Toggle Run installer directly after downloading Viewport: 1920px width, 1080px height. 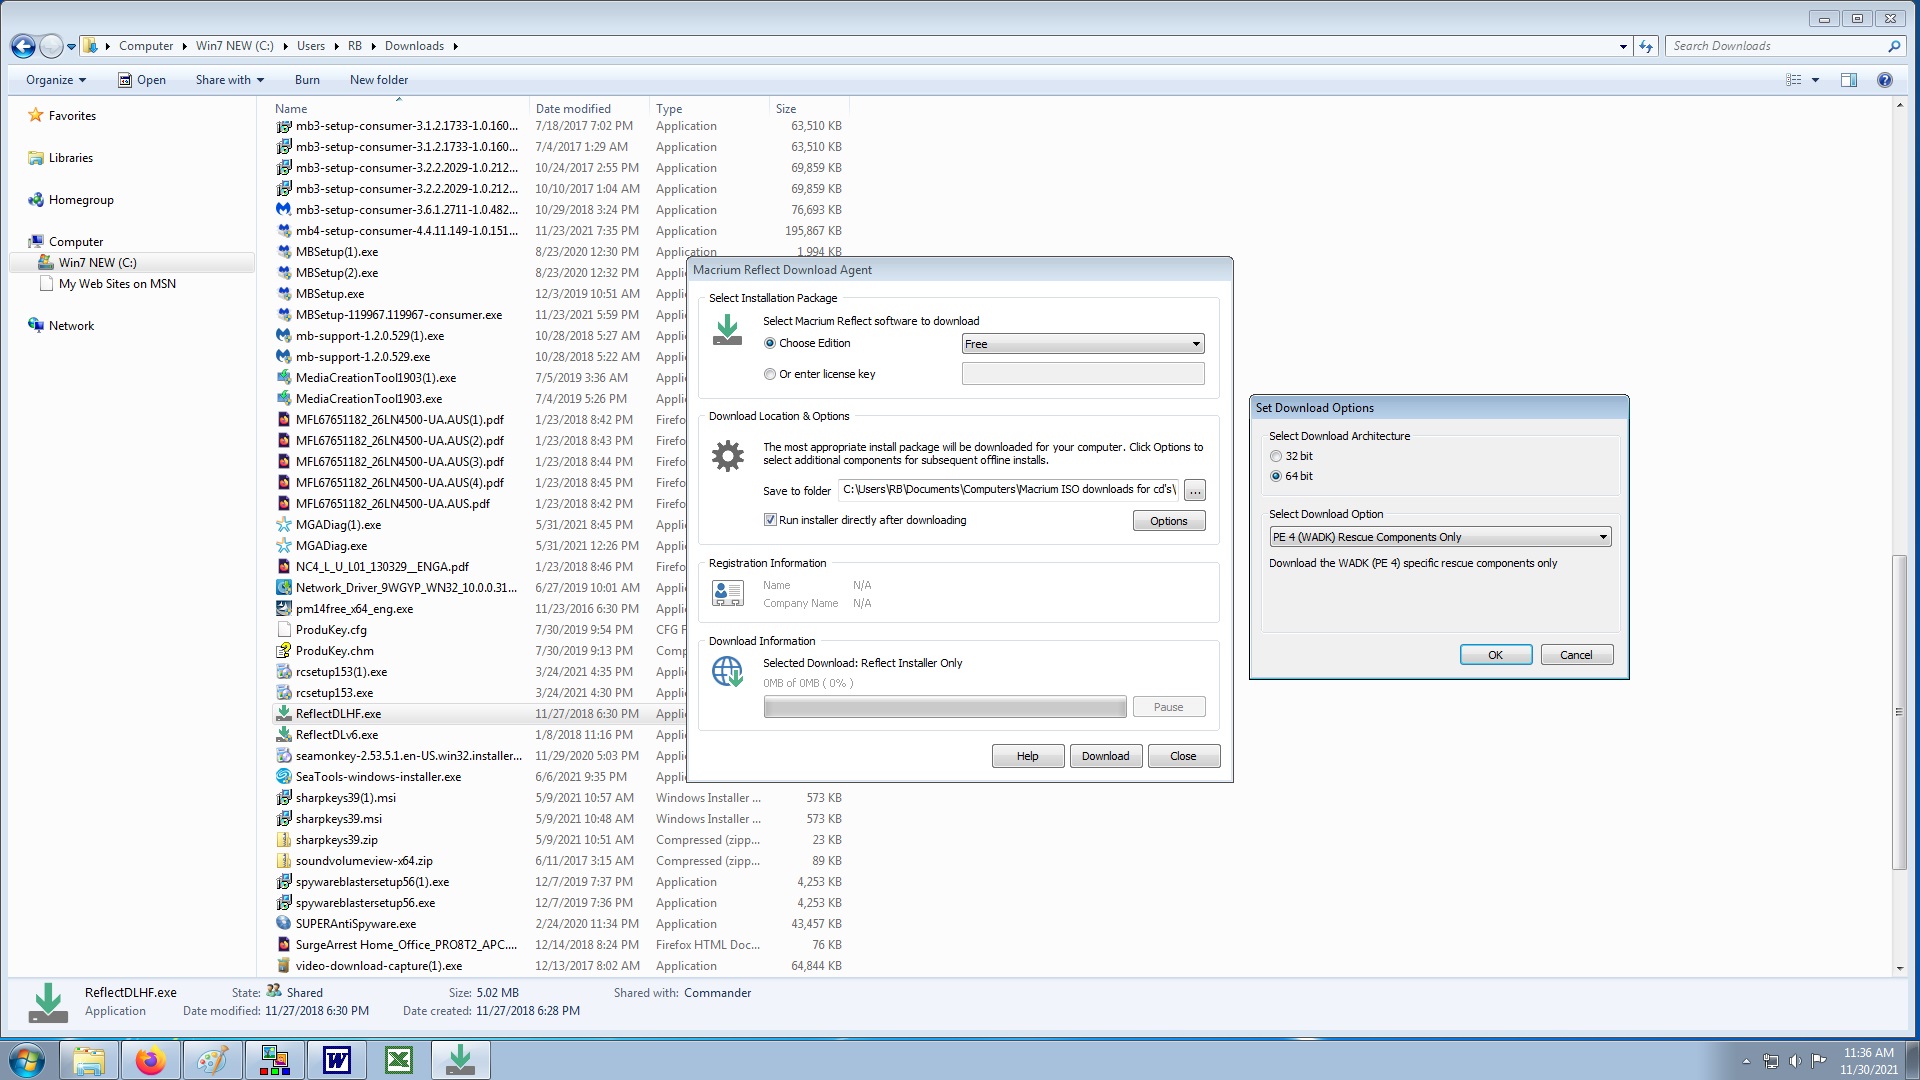click(770, 520)
